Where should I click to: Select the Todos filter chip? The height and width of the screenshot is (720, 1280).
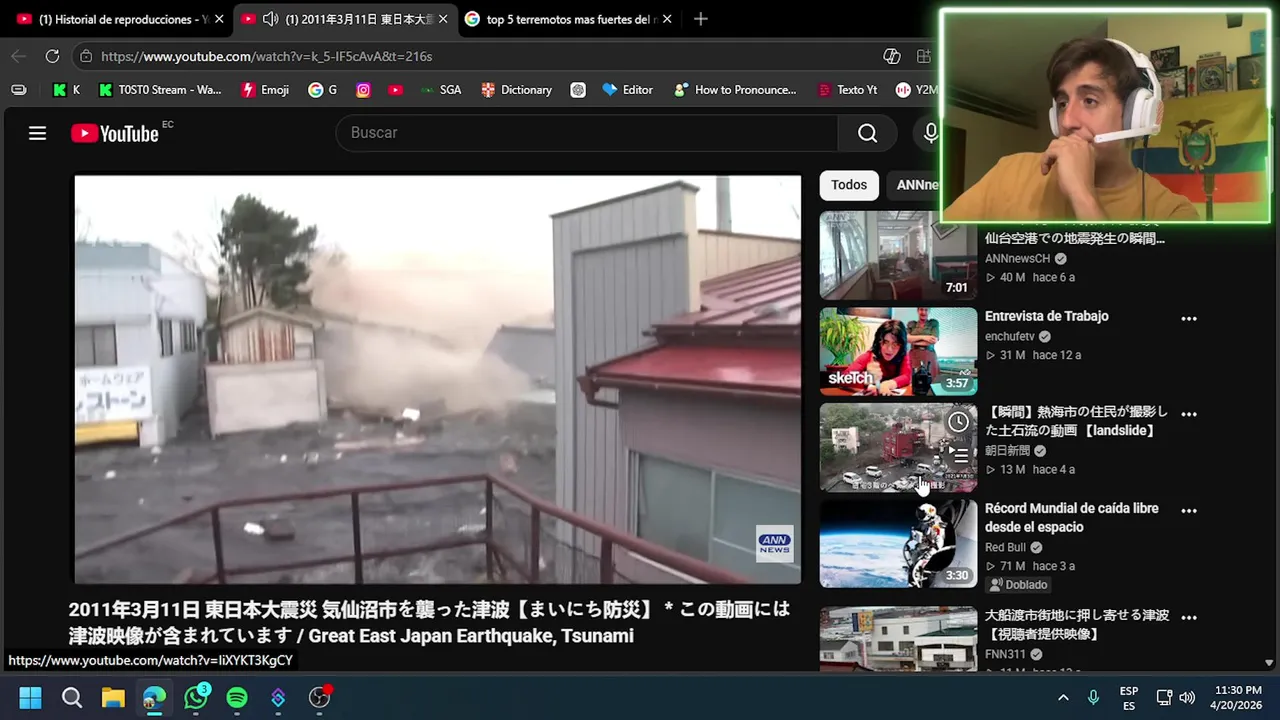(849, 185)
